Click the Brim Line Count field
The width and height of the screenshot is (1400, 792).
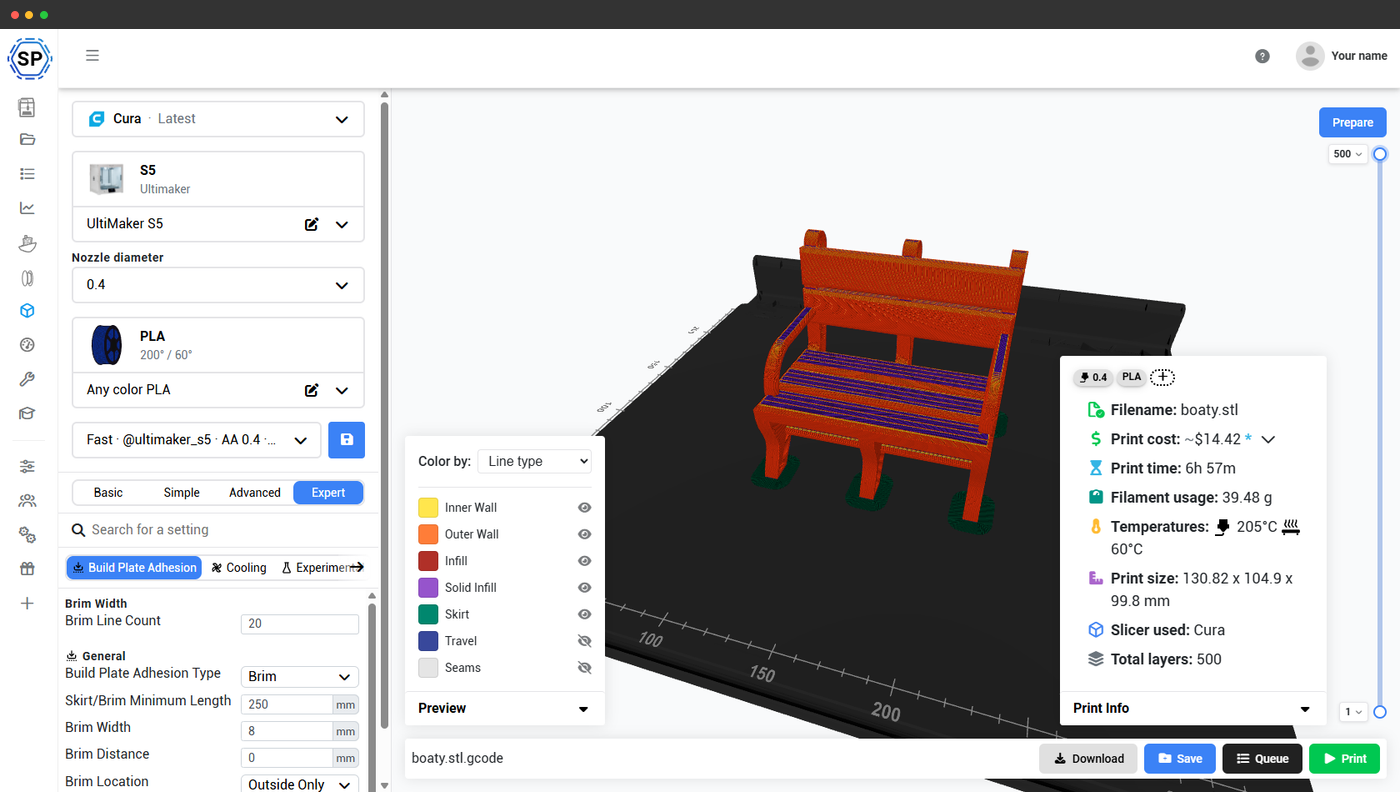tap(300, 624)
